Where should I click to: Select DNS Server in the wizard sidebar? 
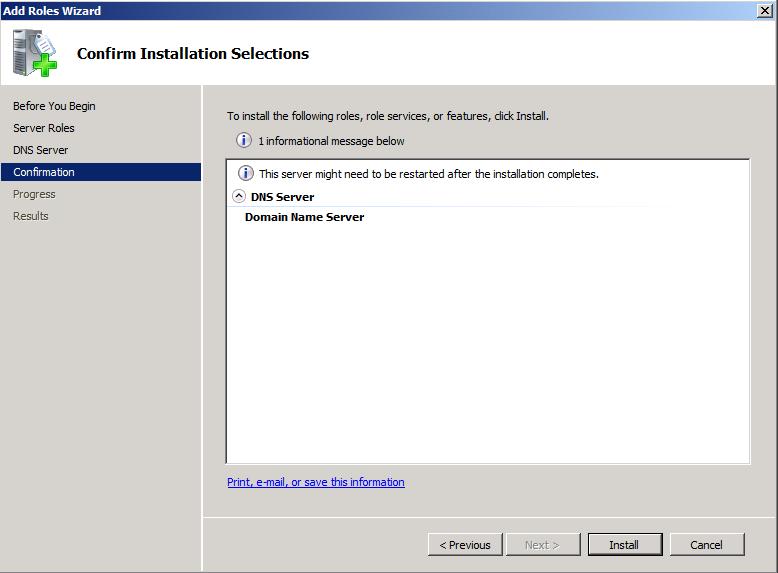click(x=40, y=150)
